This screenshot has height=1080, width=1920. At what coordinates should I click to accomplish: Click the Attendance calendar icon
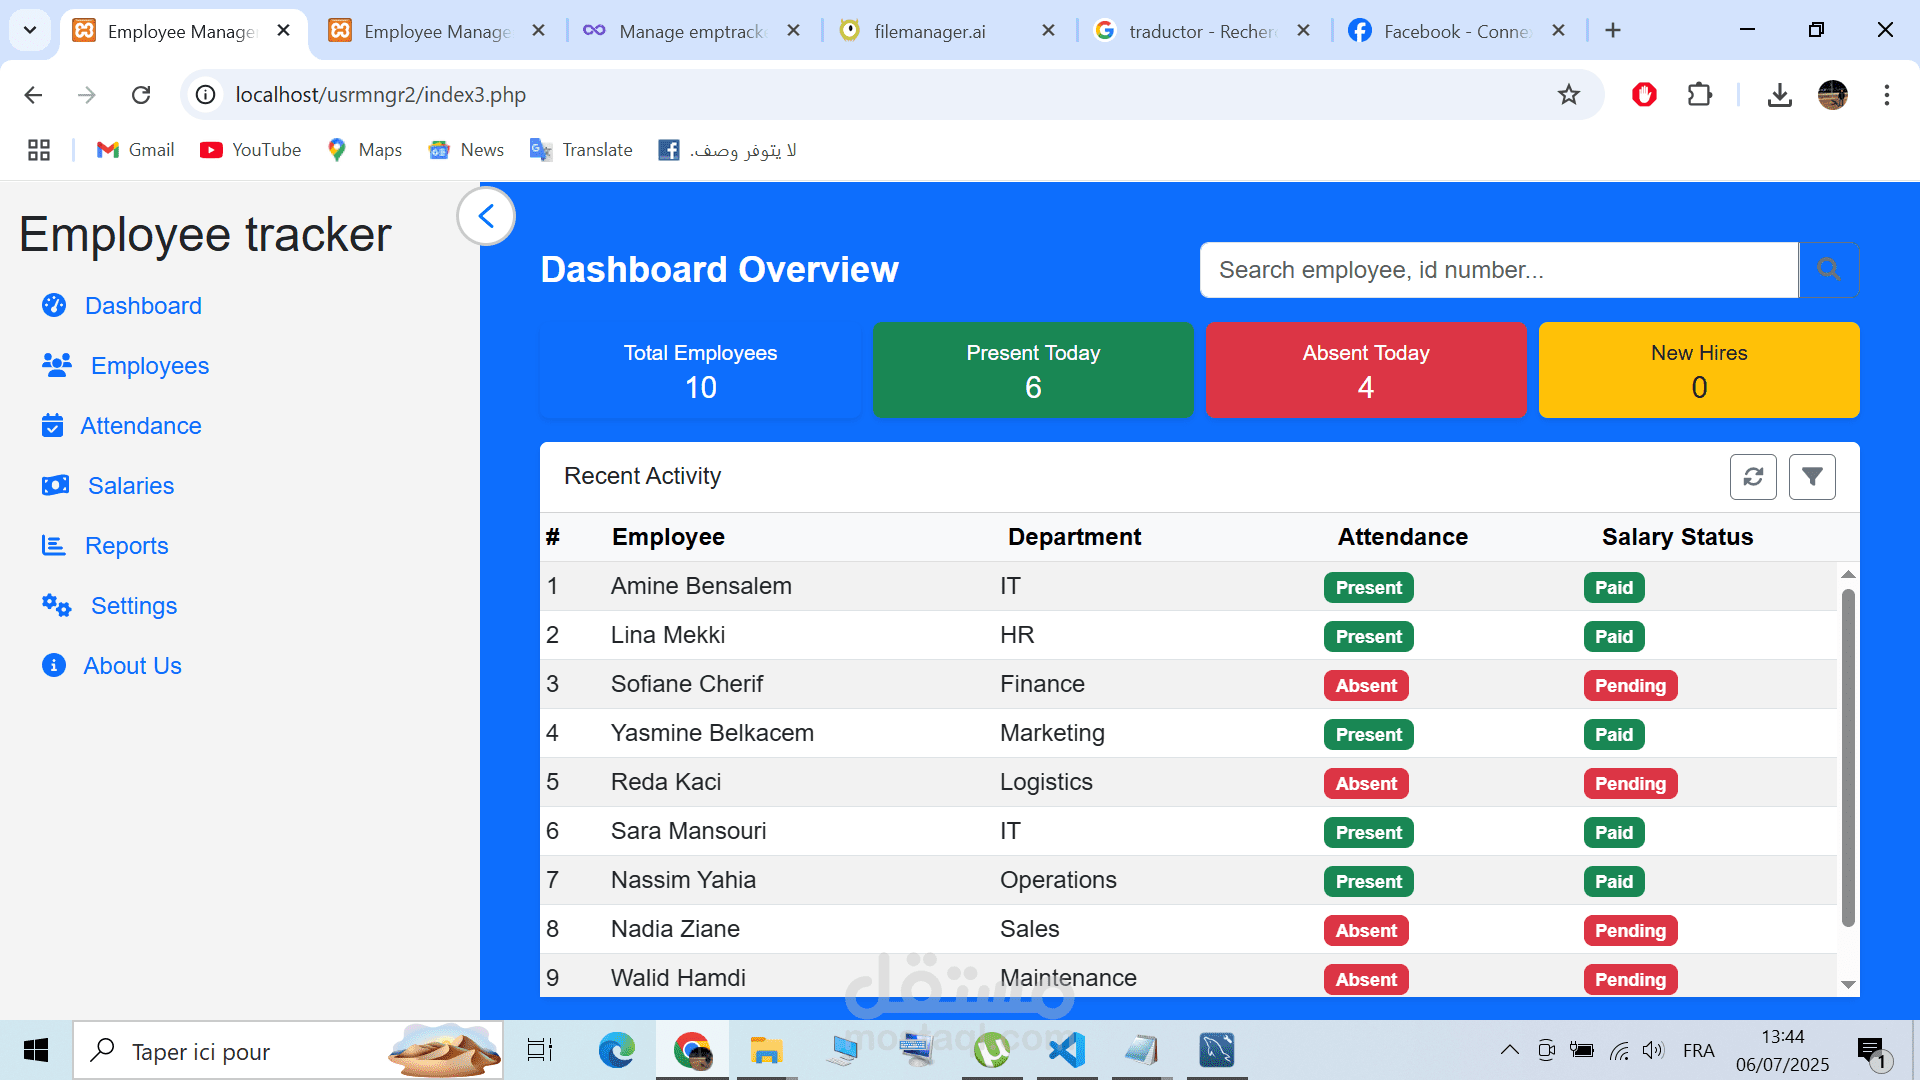52,426
